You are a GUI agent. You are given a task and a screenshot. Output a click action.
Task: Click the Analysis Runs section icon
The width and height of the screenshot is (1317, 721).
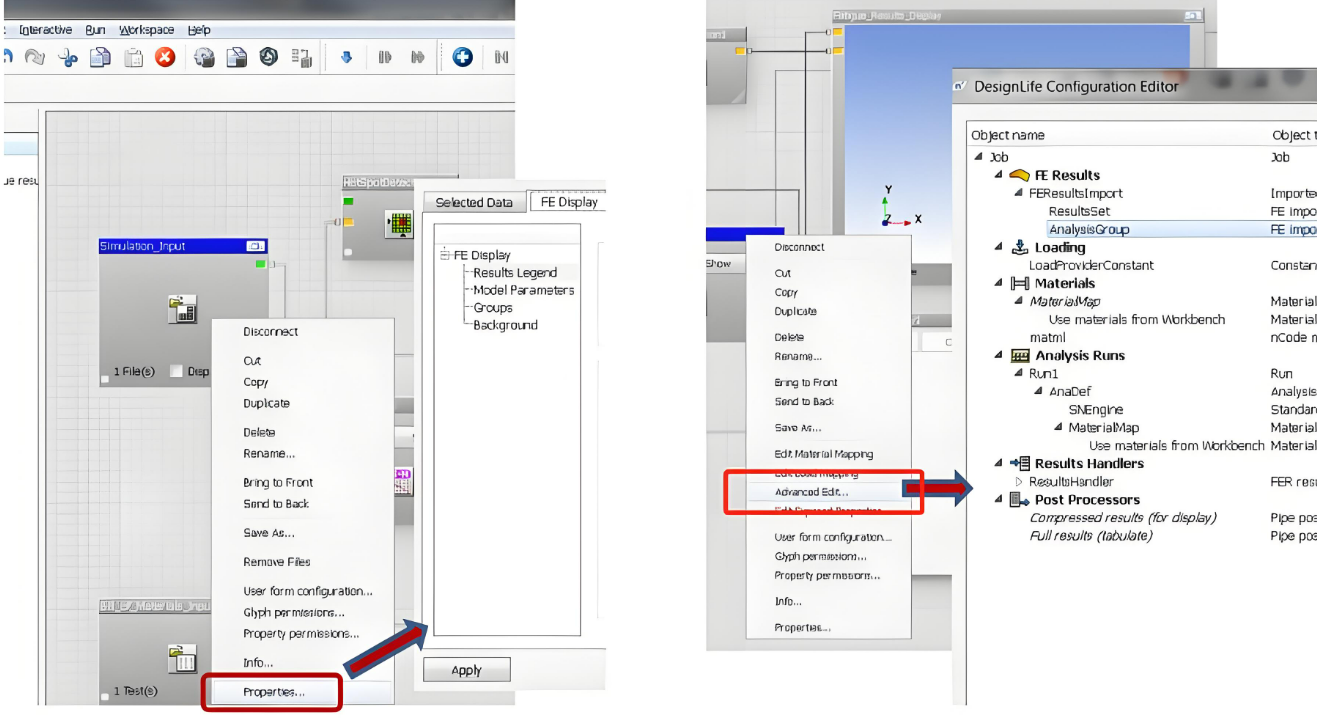click(x=1020, y=355)
